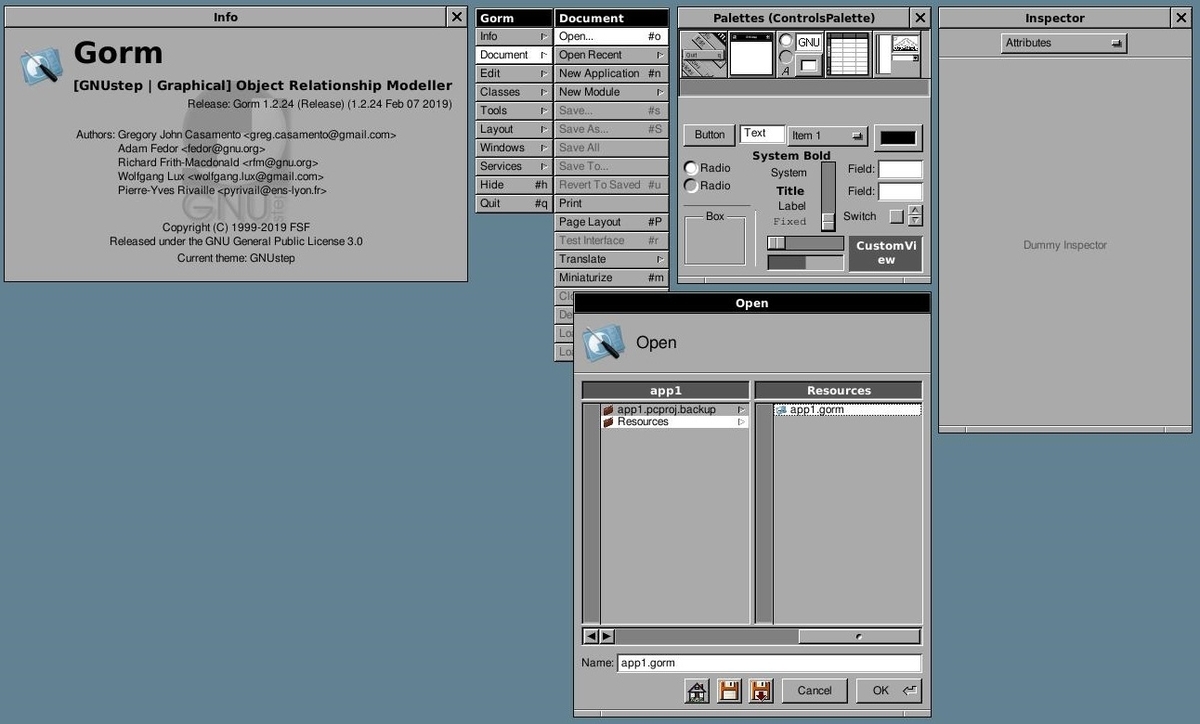Choose Miniaturize in Document menu
This screenshot has width=1200, height=724.
(611, 278)
